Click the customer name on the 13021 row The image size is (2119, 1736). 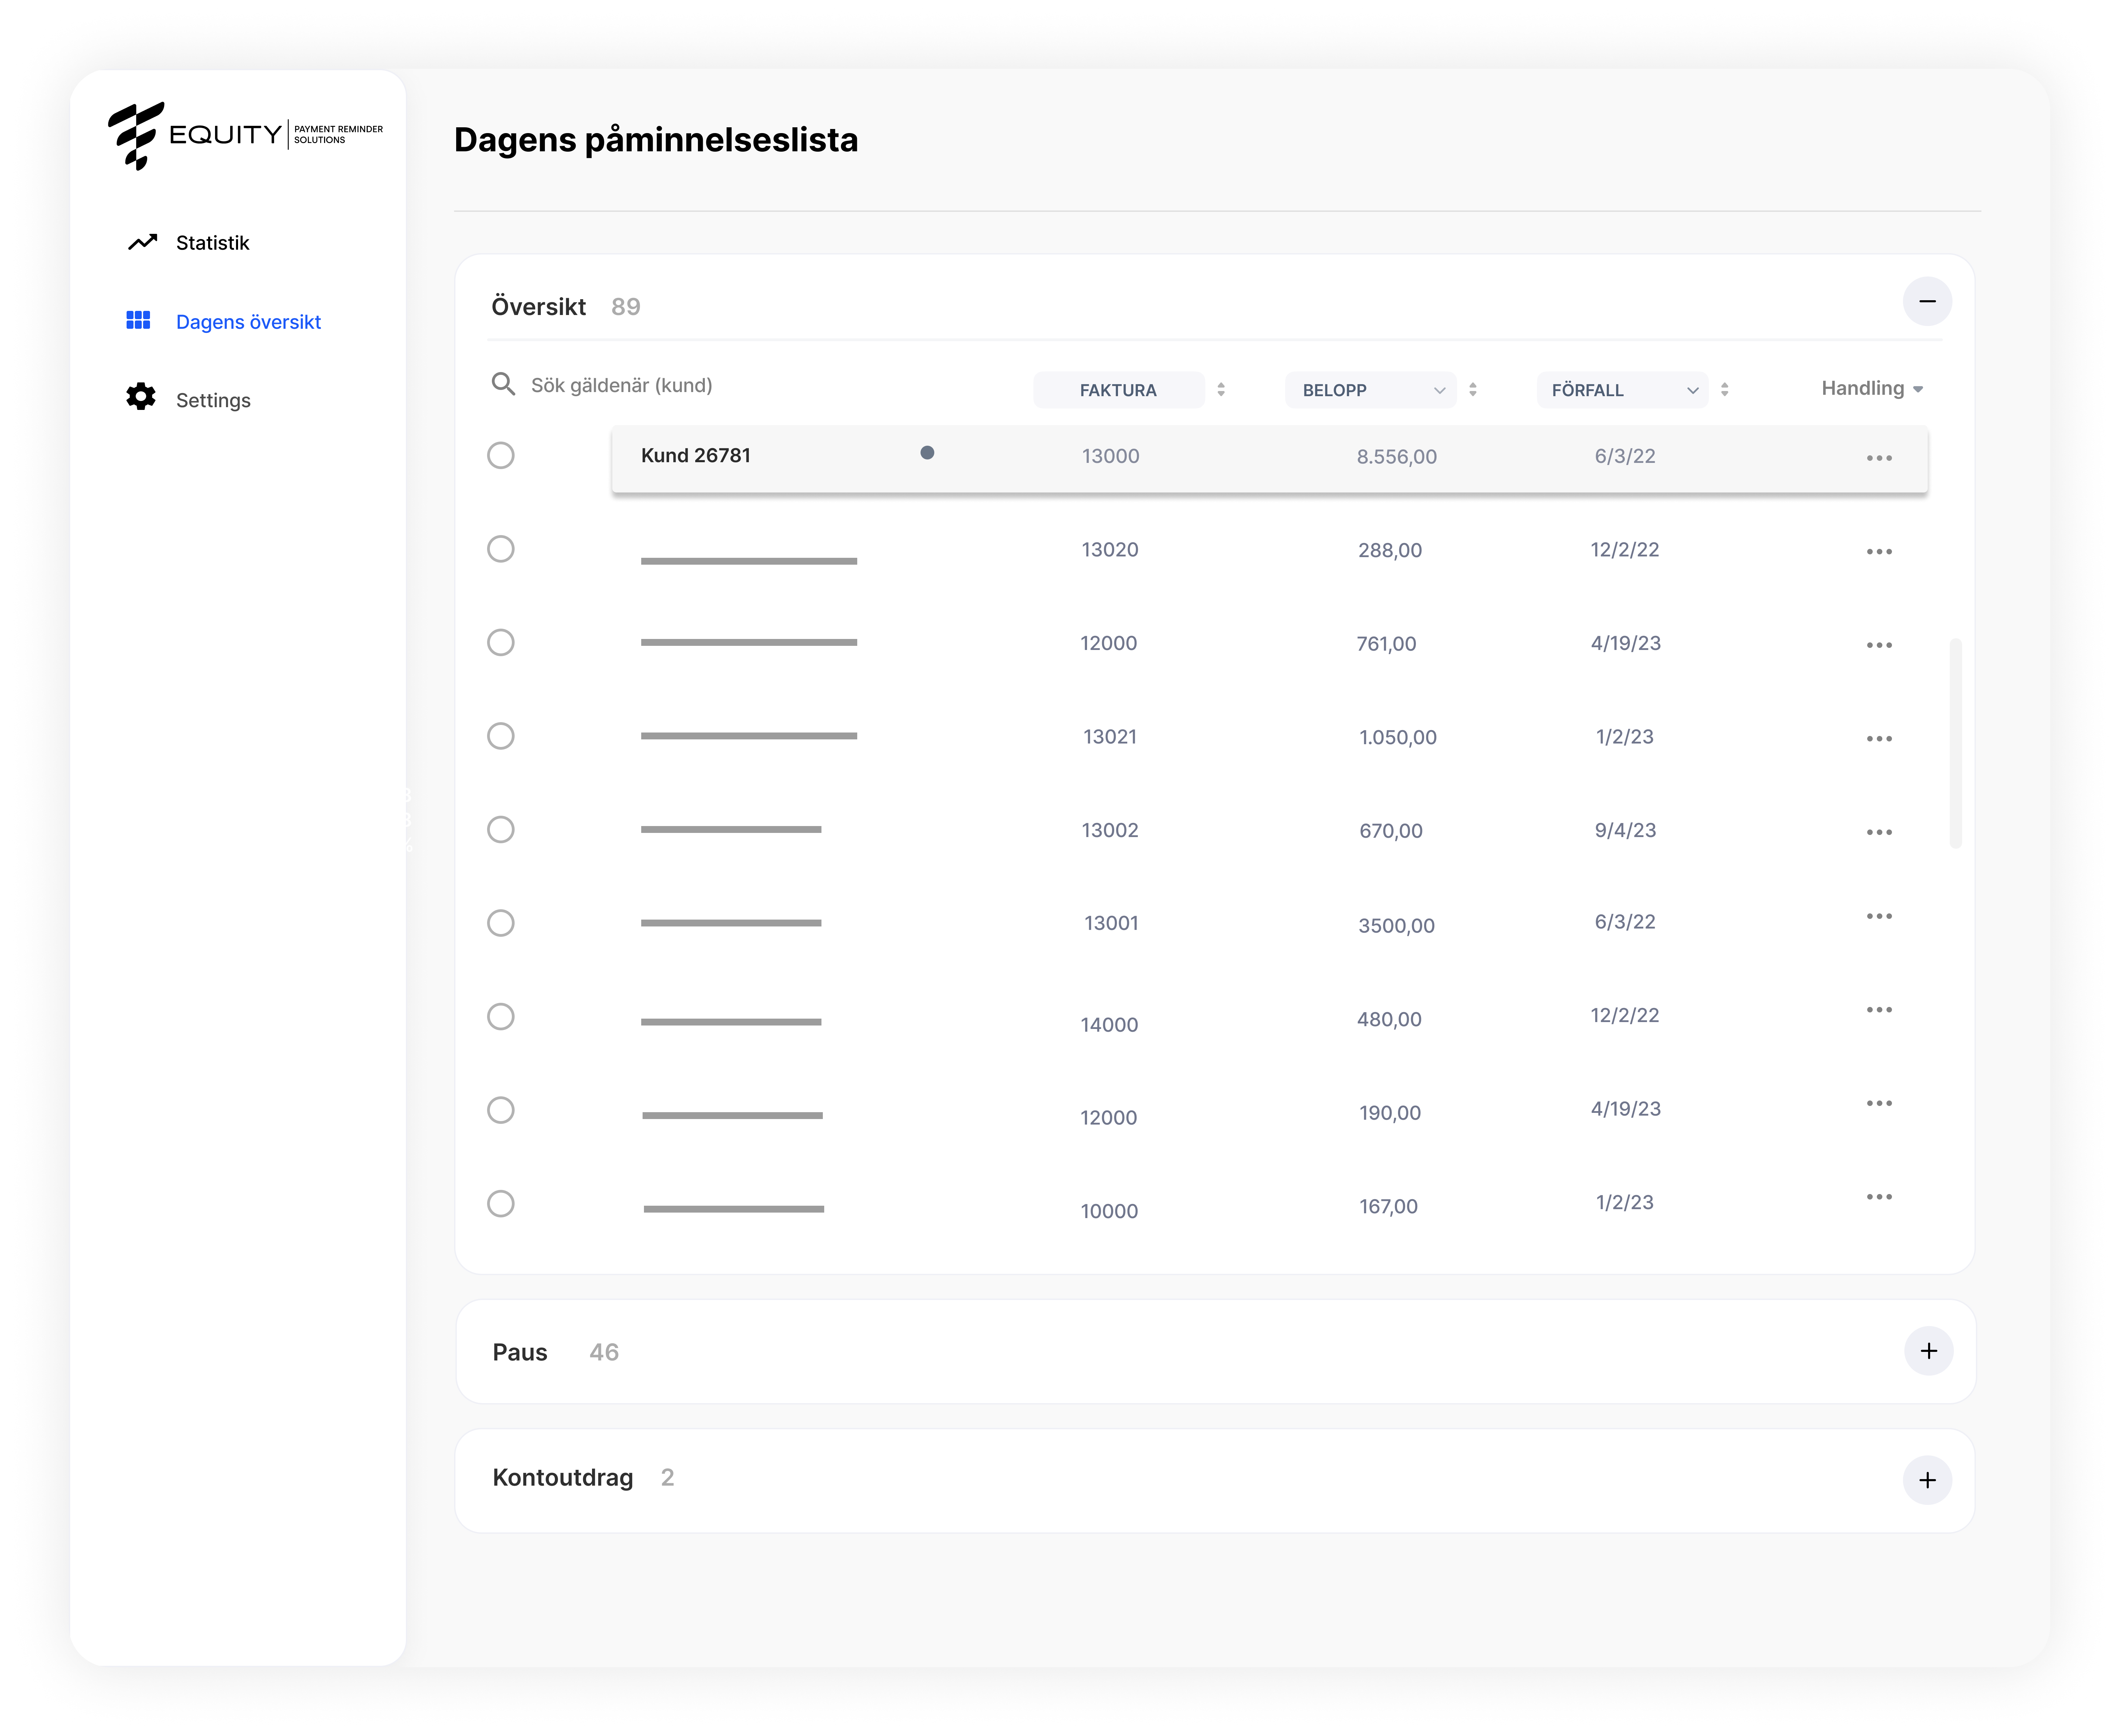(x=749, y=736)
